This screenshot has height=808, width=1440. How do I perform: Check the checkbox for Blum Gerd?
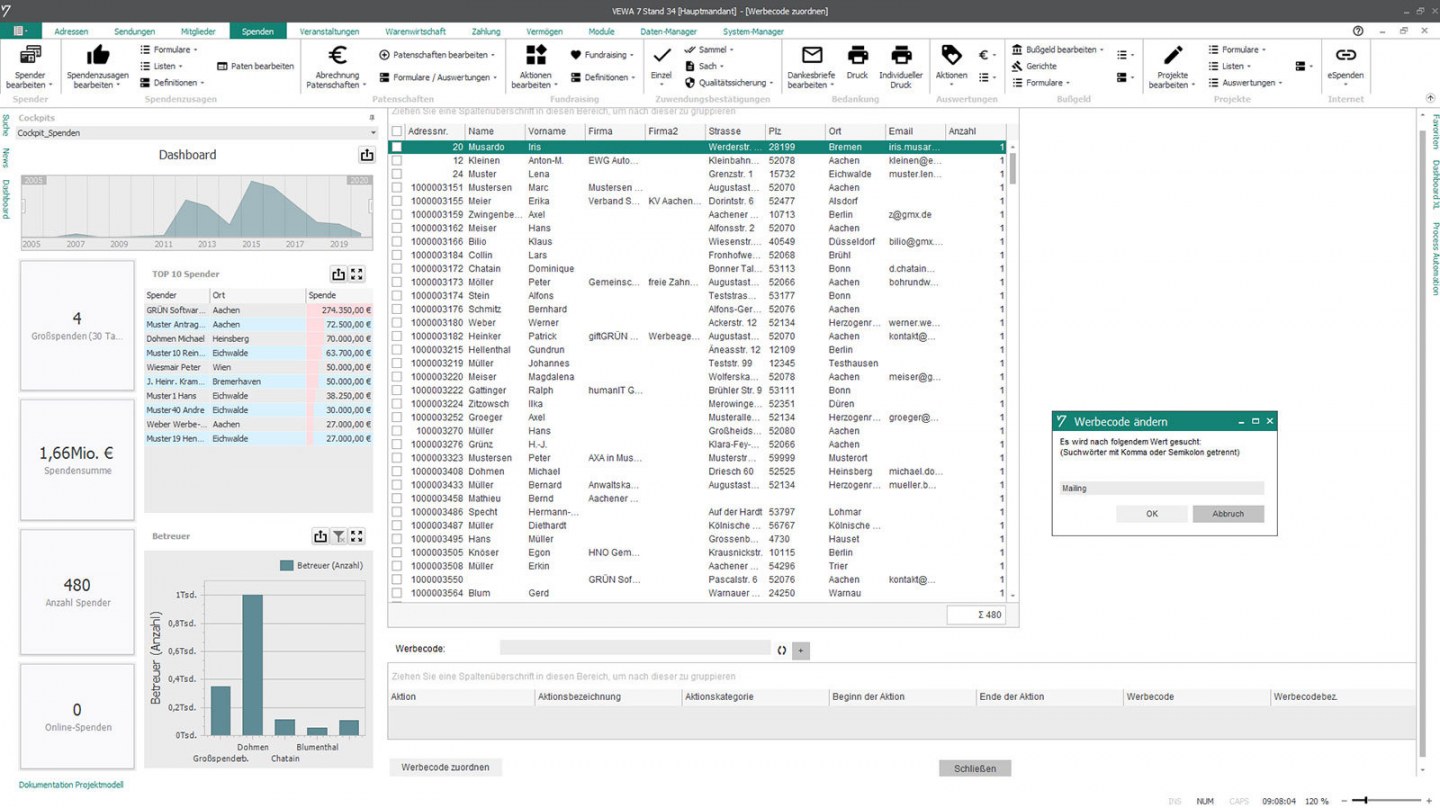(397, 593)
